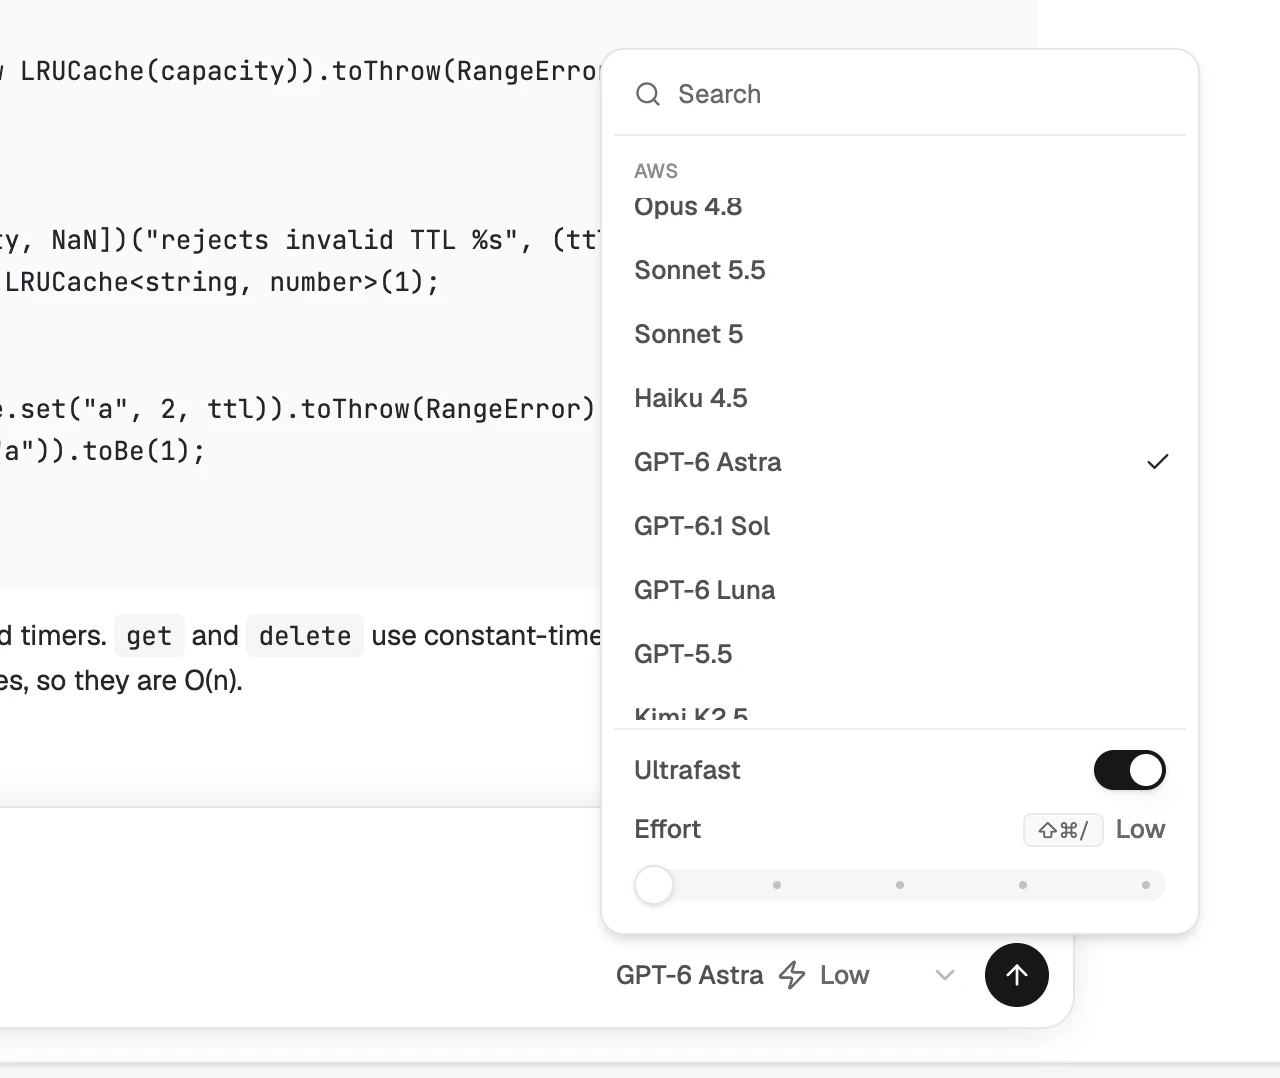Select Sonnet 5 in the list
The height and width of the screenshot is (1078, 1280).
(x=900, y=334)
